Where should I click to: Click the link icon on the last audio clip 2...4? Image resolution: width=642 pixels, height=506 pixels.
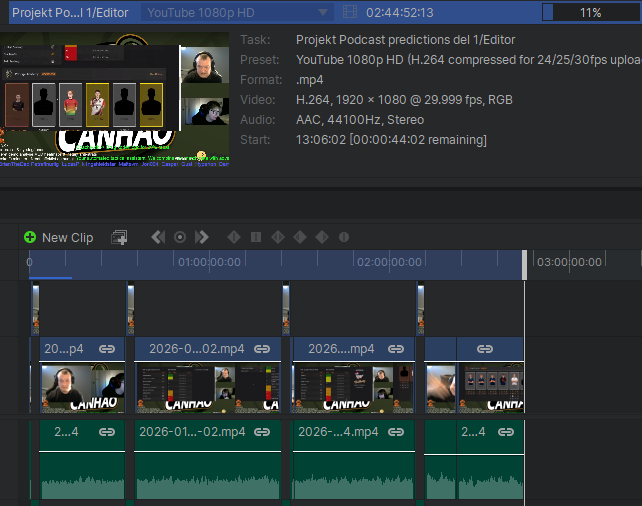coord(506,432)
